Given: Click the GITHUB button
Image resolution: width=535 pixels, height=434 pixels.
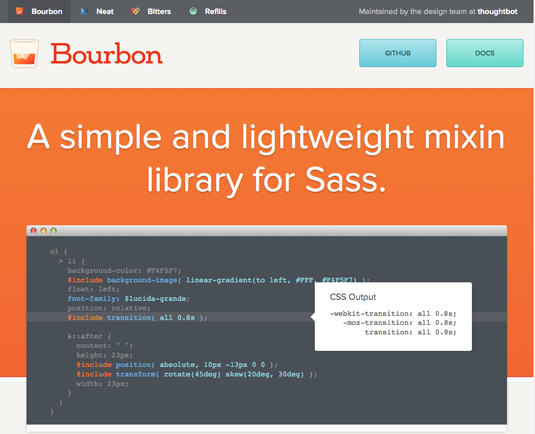Looking at the screenshot, I should pyautogui.click(x=397, y=53).
